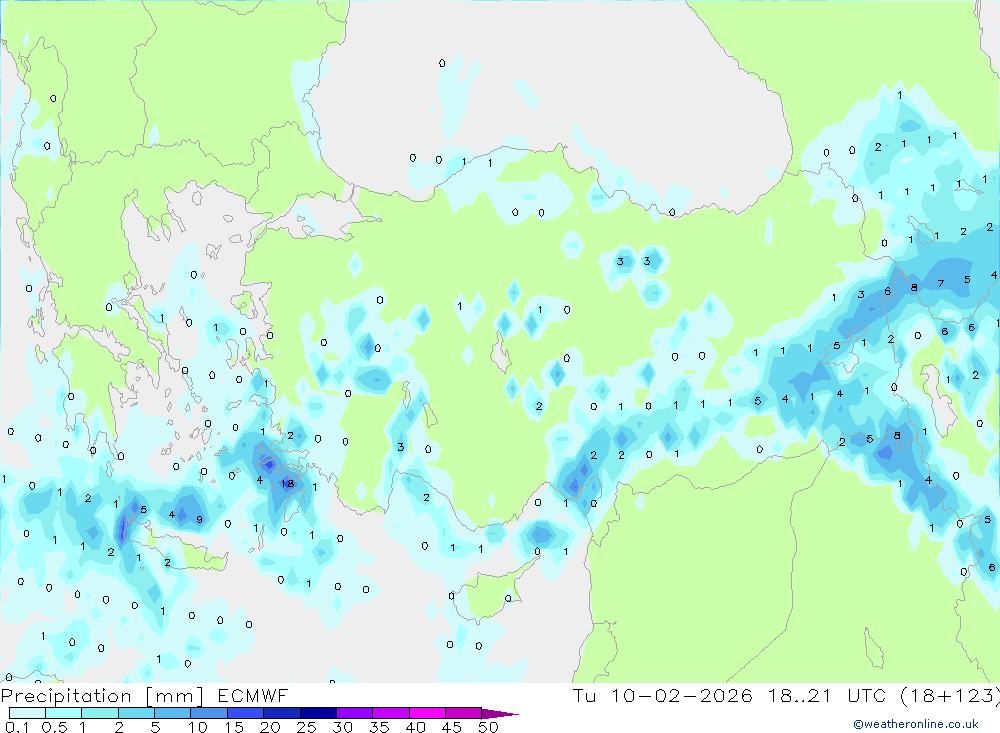This screenshot has height=733, width=1000.
Task: Click the 'ECMWF' model label
Action: tap(253, 696)
